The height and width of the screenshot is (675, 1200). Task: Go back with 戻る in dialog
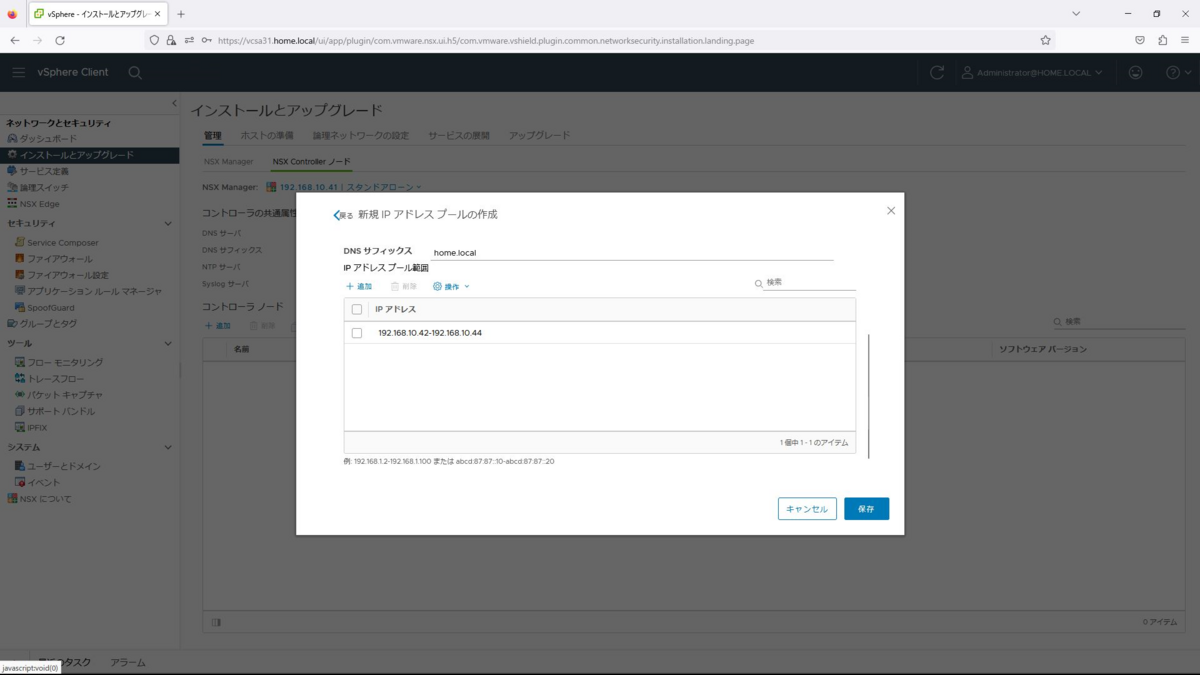pyautogui.click(x=343, y=215)
